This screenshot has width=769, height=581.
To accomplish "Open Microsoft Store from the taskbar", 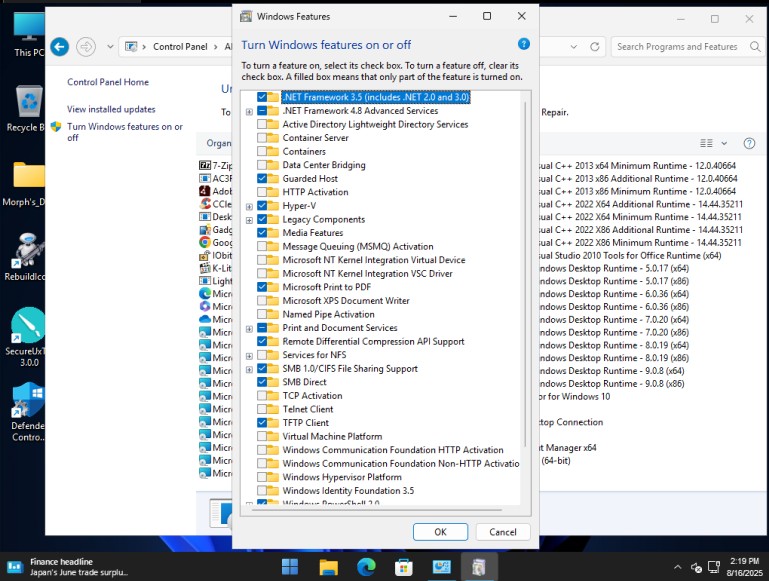I will 404,567.
